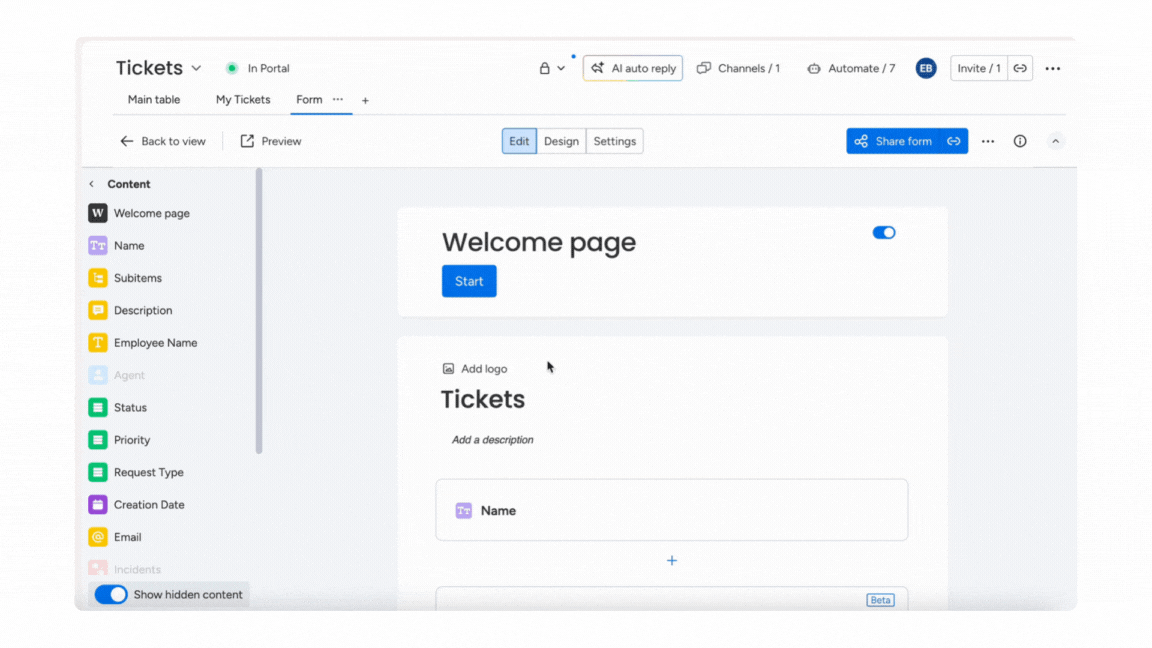
Task: Switch to the My Tickets tab
Action: point(243,99)
